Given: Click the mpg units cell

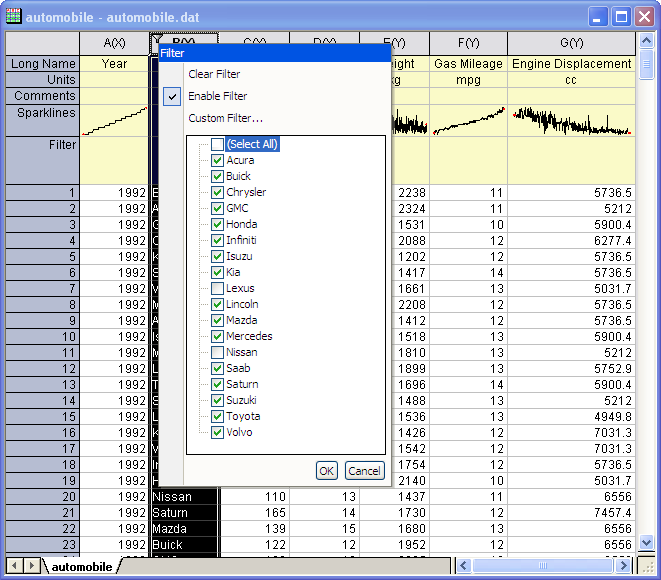Looking at the screenshot, I should click(468, 80).
